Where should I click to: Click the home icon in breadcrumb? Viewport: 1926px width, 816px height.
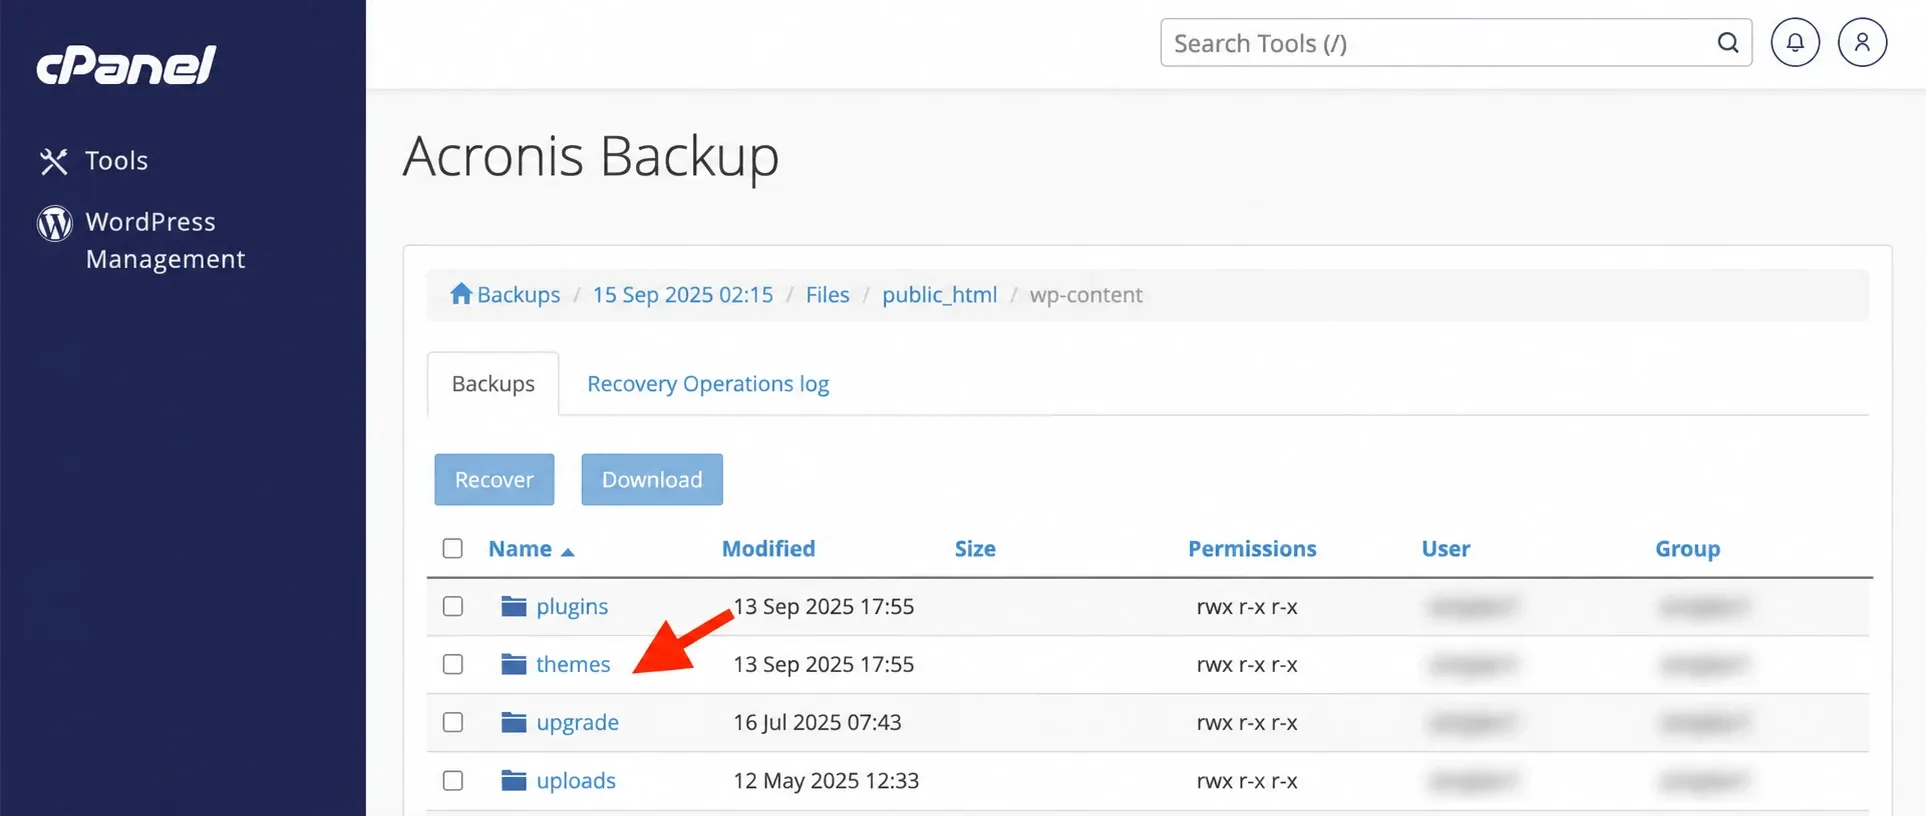pyautogui.click(x=460, y=294)
